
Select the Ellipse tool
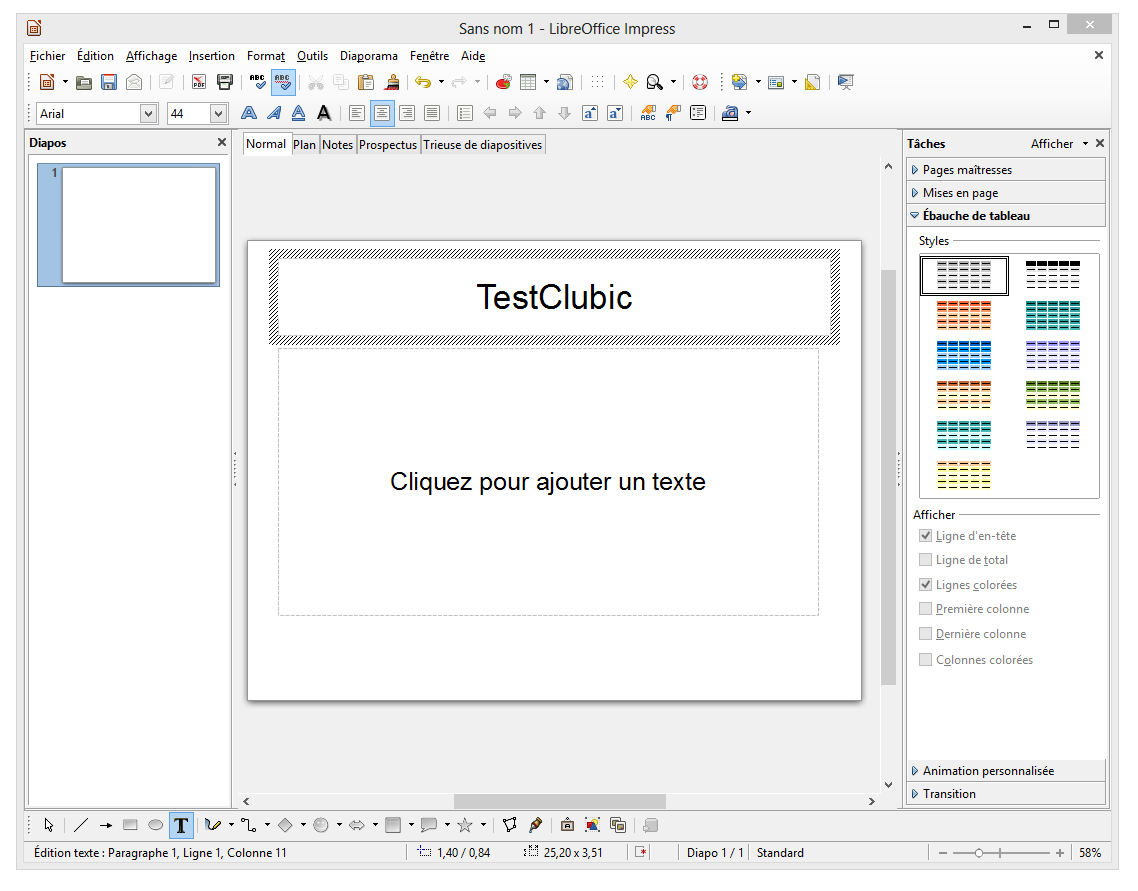(x=155, y=825)
